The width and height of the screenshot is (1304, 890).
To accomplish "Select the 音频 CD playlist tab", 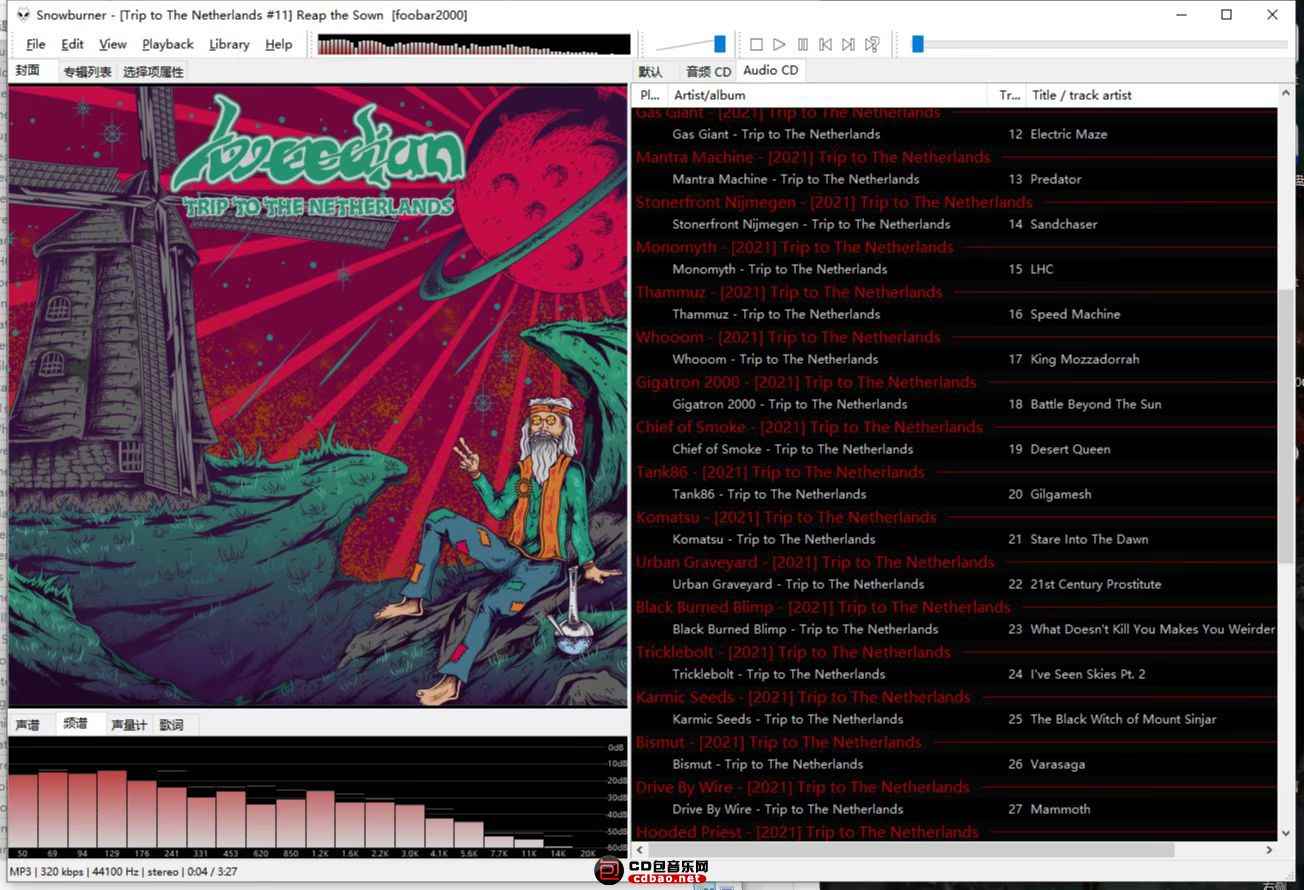I will 708,71.
